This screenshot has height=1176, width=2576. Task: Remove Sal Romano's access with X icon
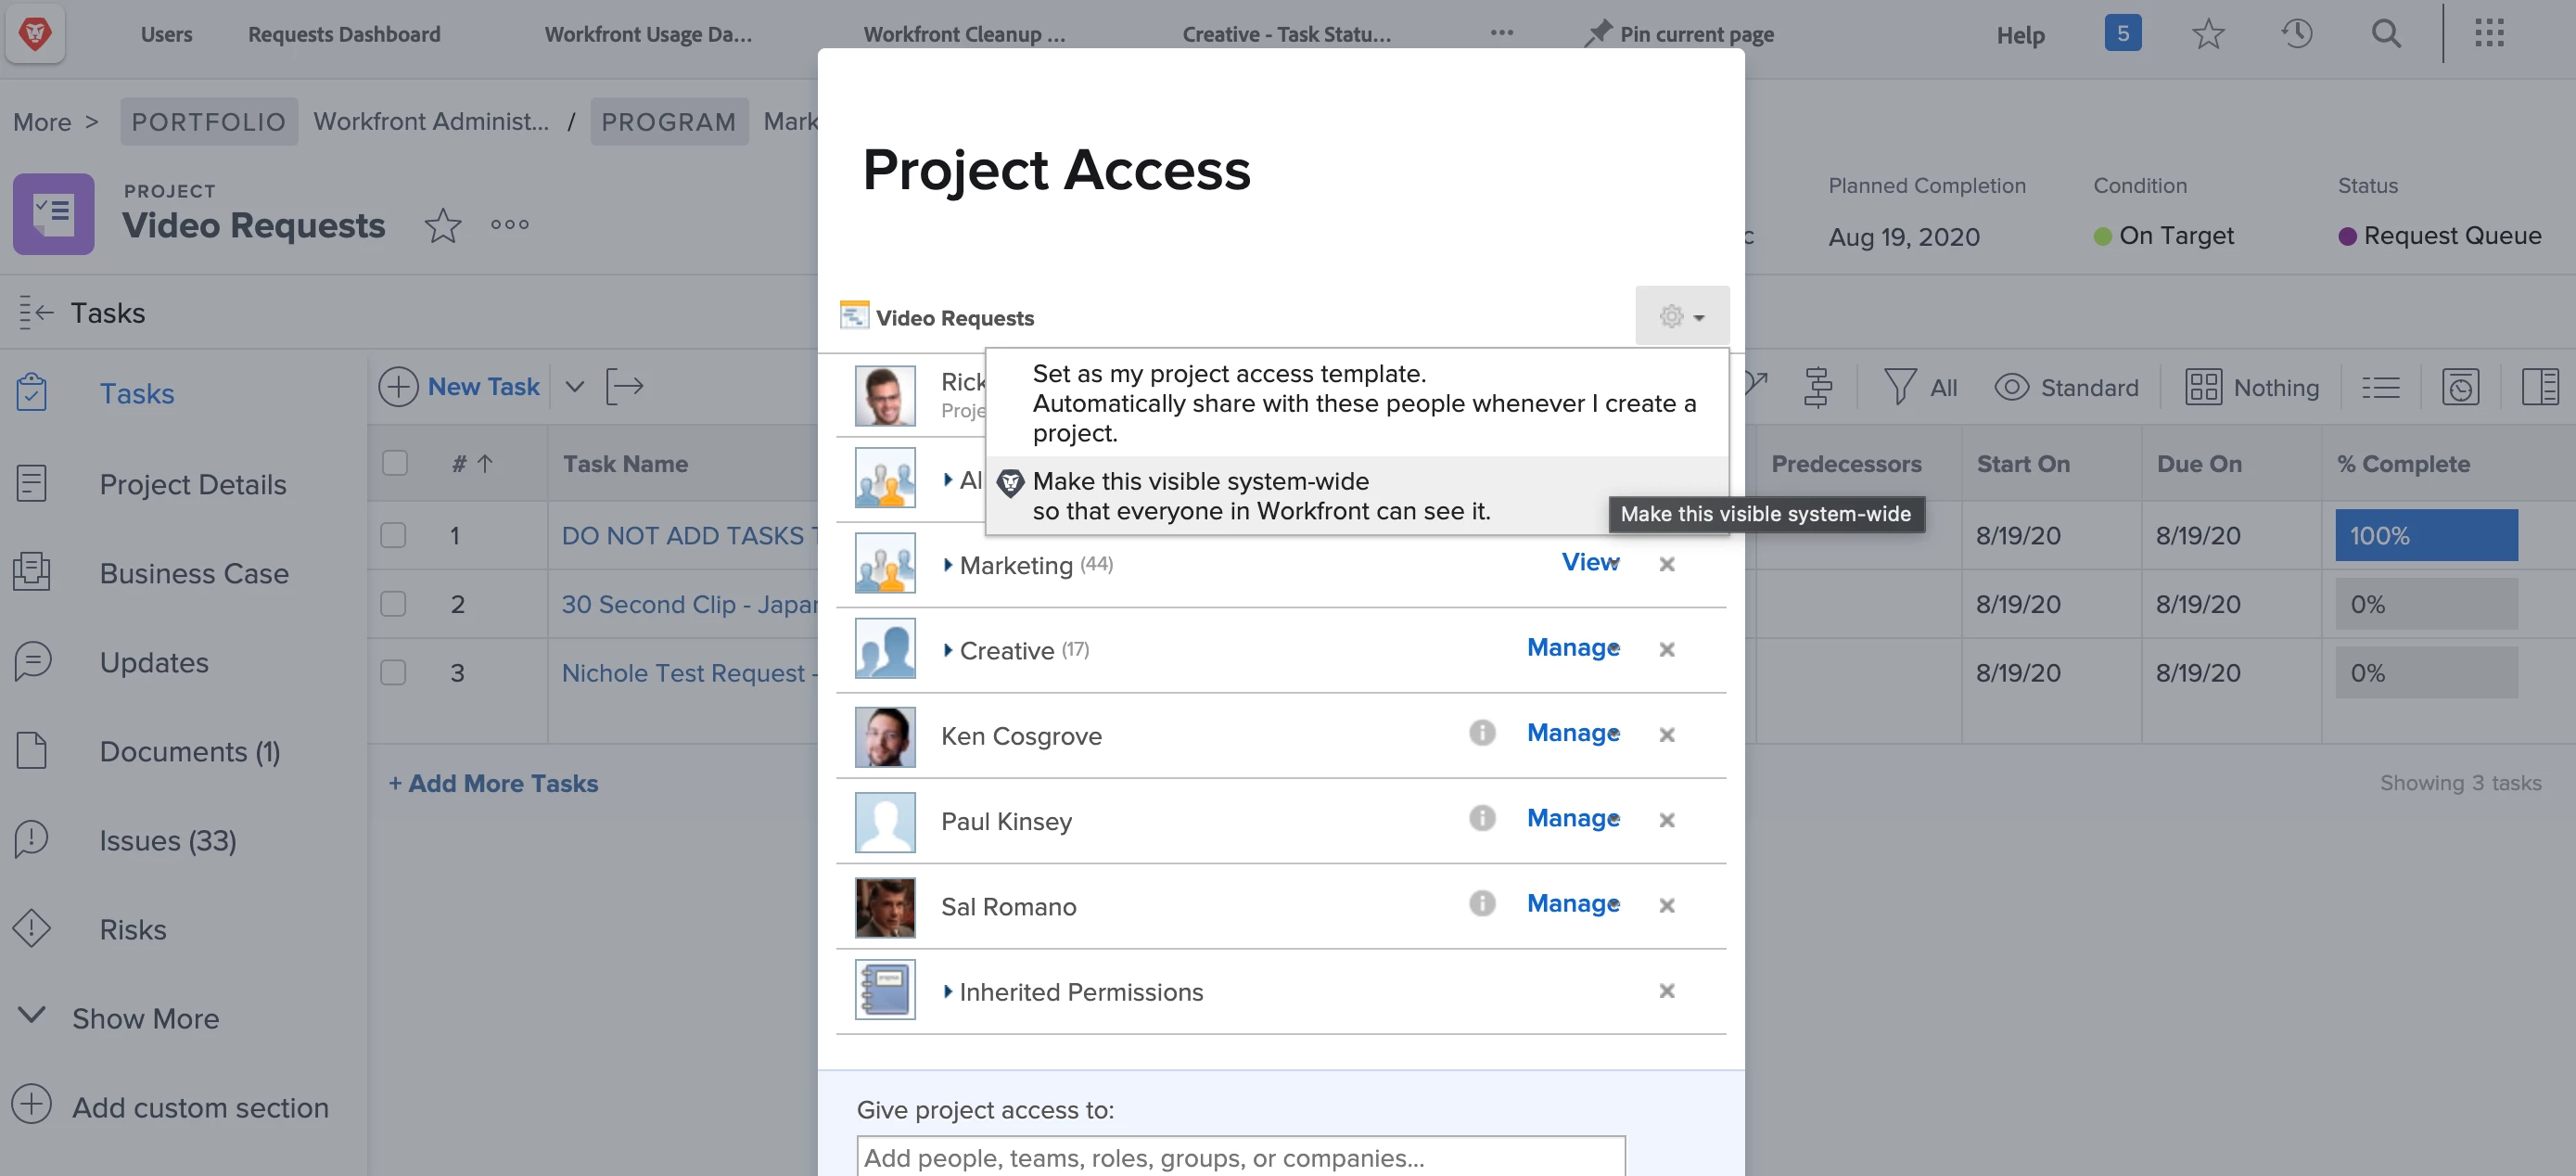click(x=1666, y=905)
